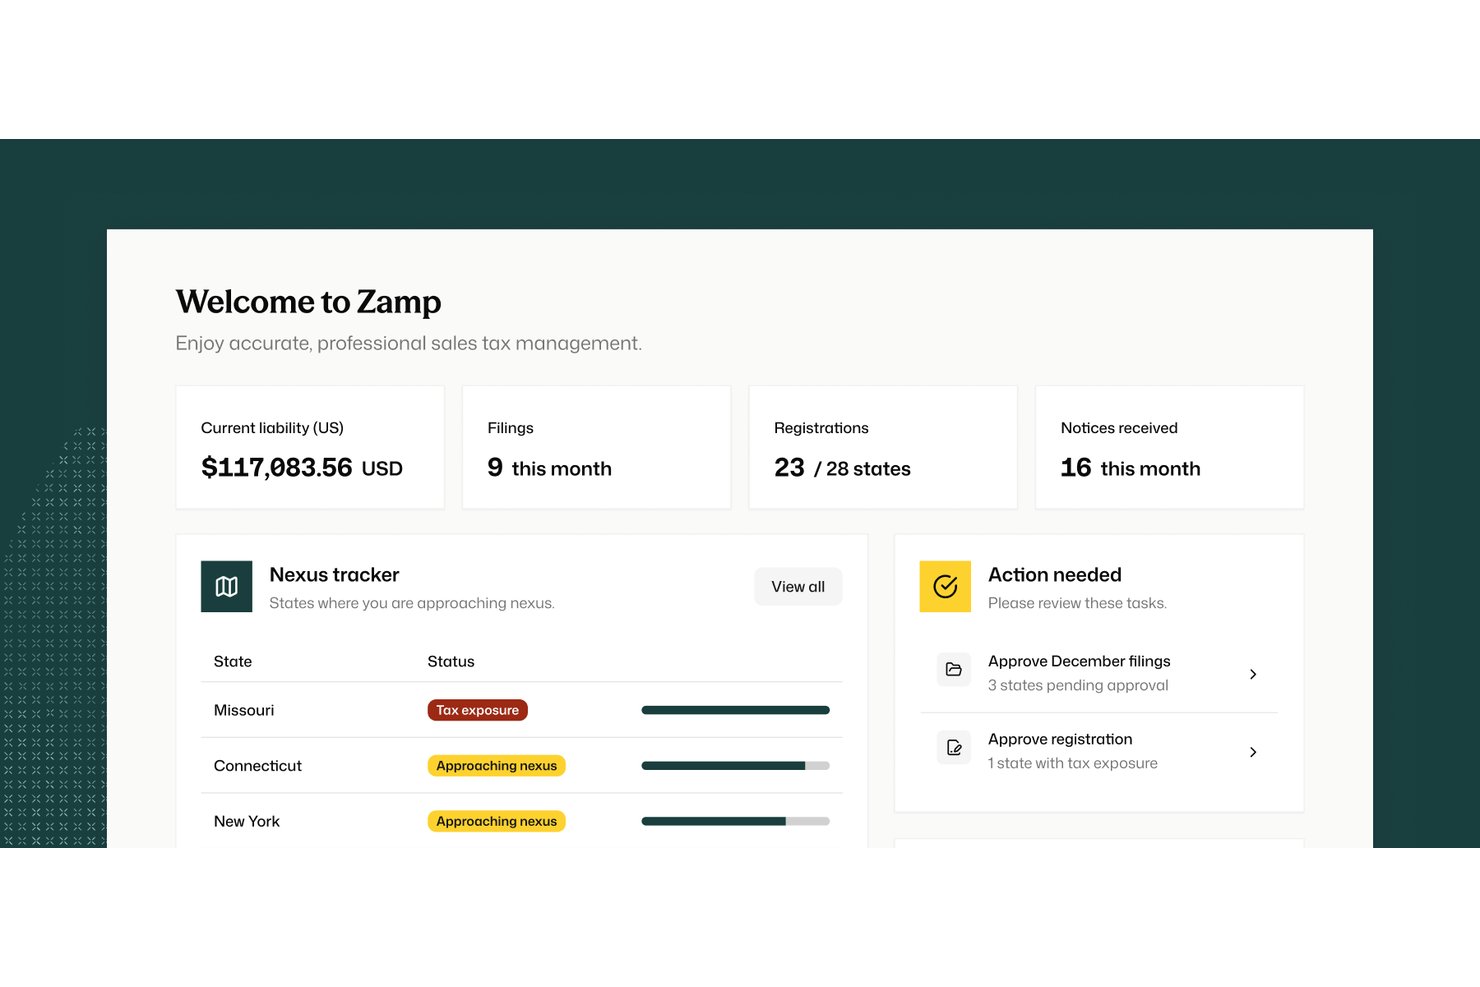1480x987 pixels.
Task: Click 'Please review these tasks.' subtitle
Action: point(1077,603)
